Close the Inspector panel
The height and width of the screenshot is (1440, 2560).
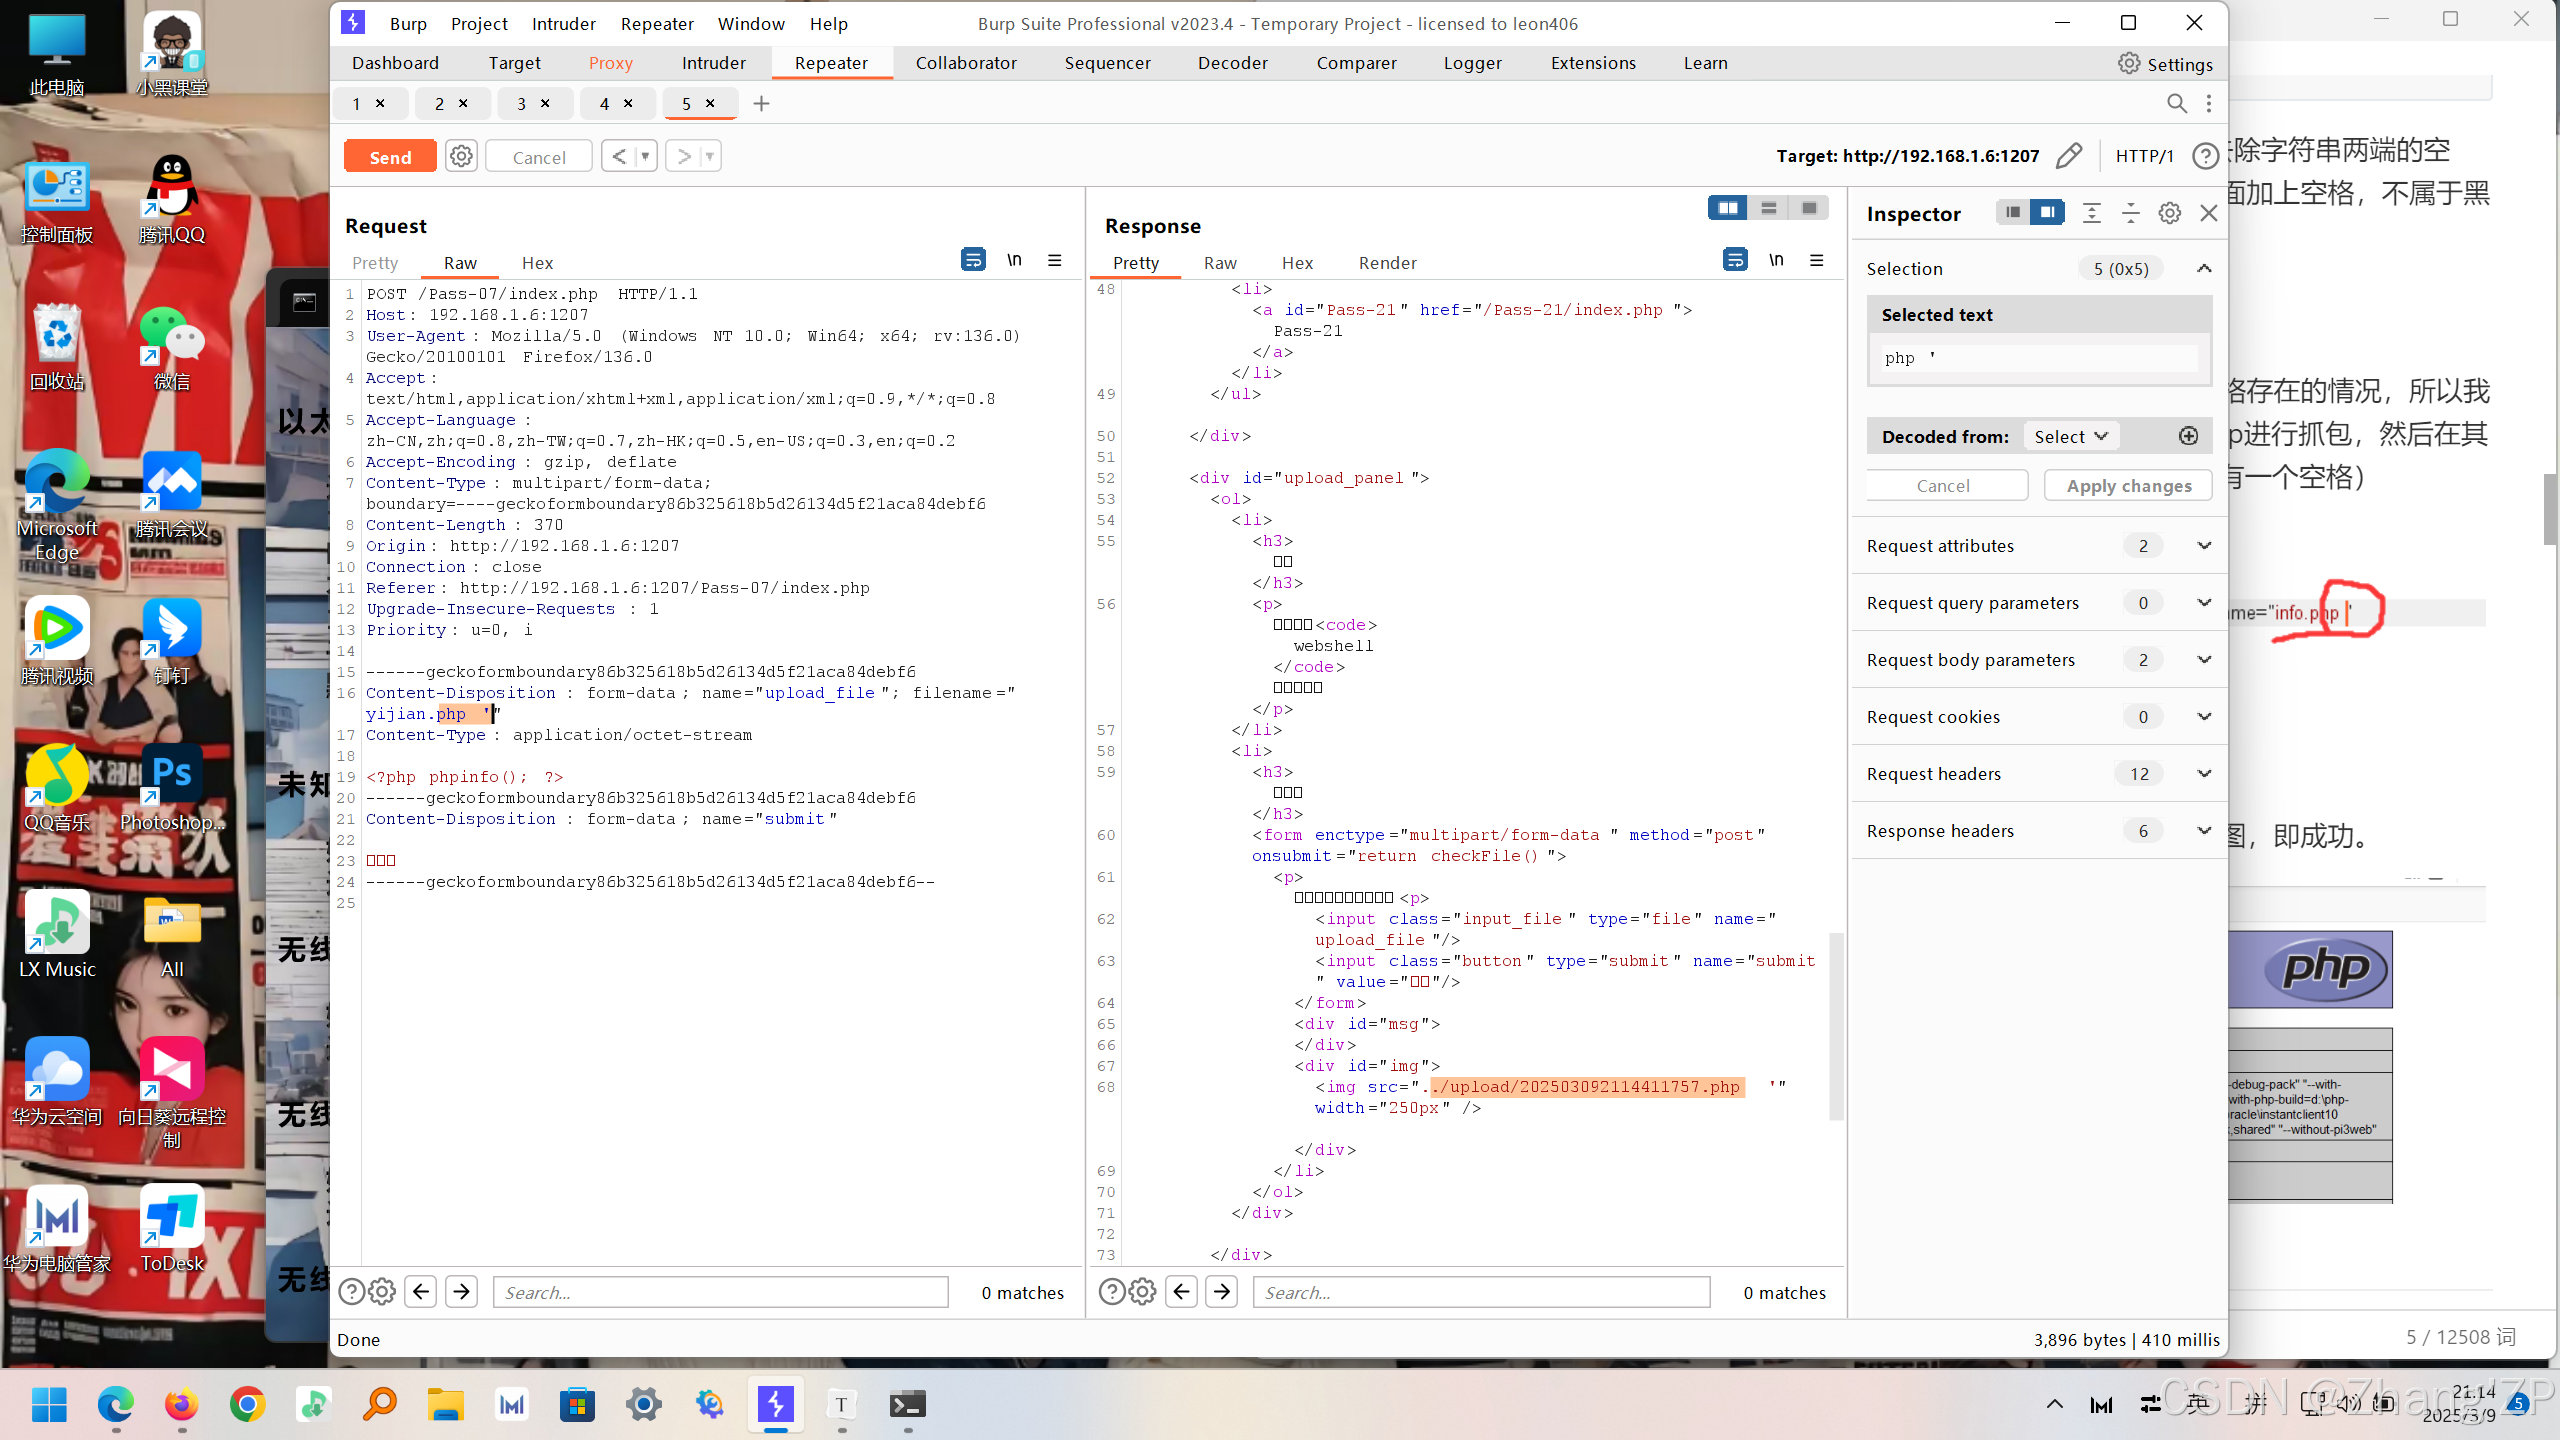[2209, 213]
